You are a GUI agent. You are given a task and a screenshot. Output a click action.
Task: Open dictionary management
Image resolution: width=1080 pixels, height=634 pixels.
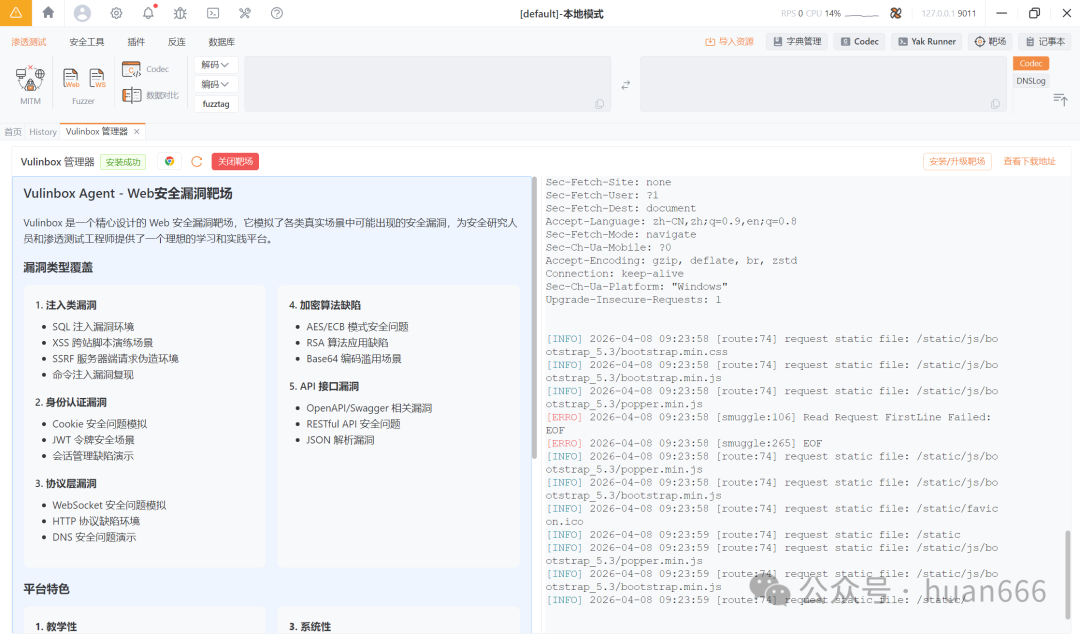tap(797, 41)
